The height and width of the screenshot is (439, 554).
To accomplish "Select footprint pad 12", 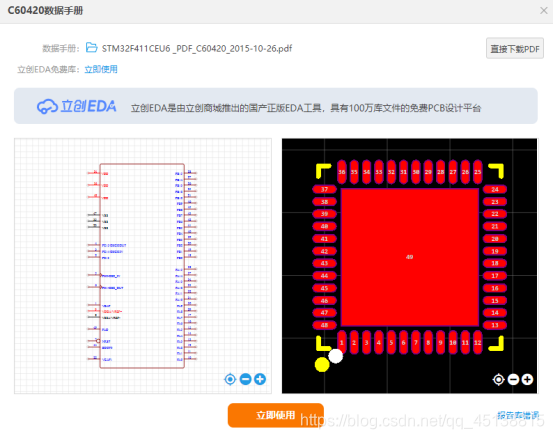I will pos(478,342).
